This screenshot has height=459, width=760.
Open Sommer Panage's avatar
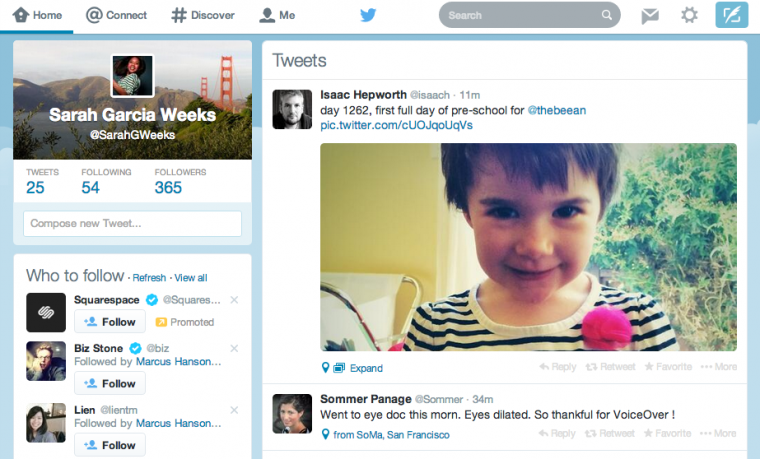[x=292, y=413]
